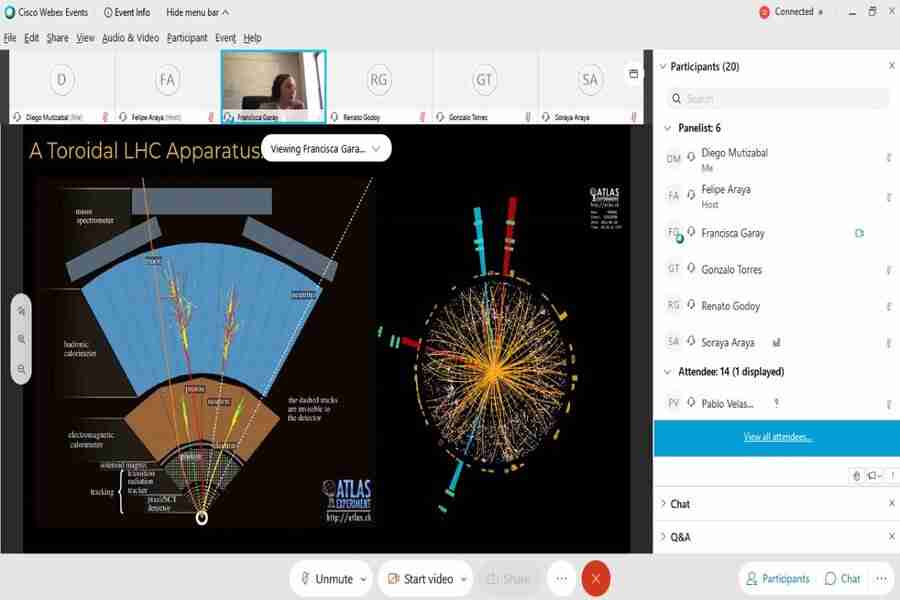This screenshot has height=600, width=900.
Task: Select Francisca Garay in participant list
Action: click(777, 233)
